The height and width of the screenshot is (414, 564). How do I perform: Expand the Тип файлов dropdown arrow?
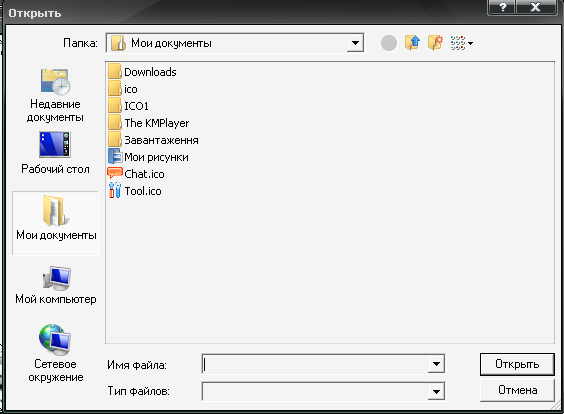(436, 391)
